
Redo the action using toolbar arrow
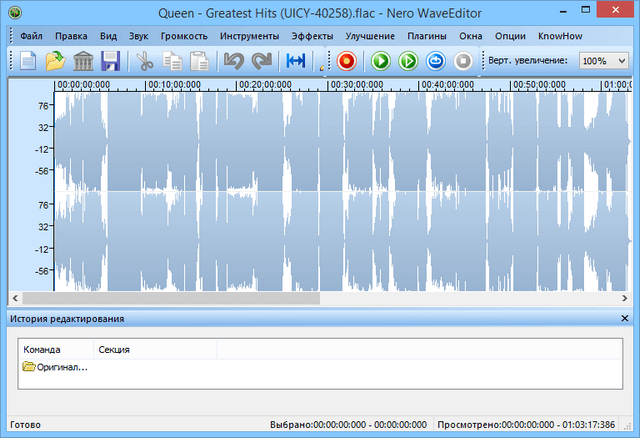262,61
